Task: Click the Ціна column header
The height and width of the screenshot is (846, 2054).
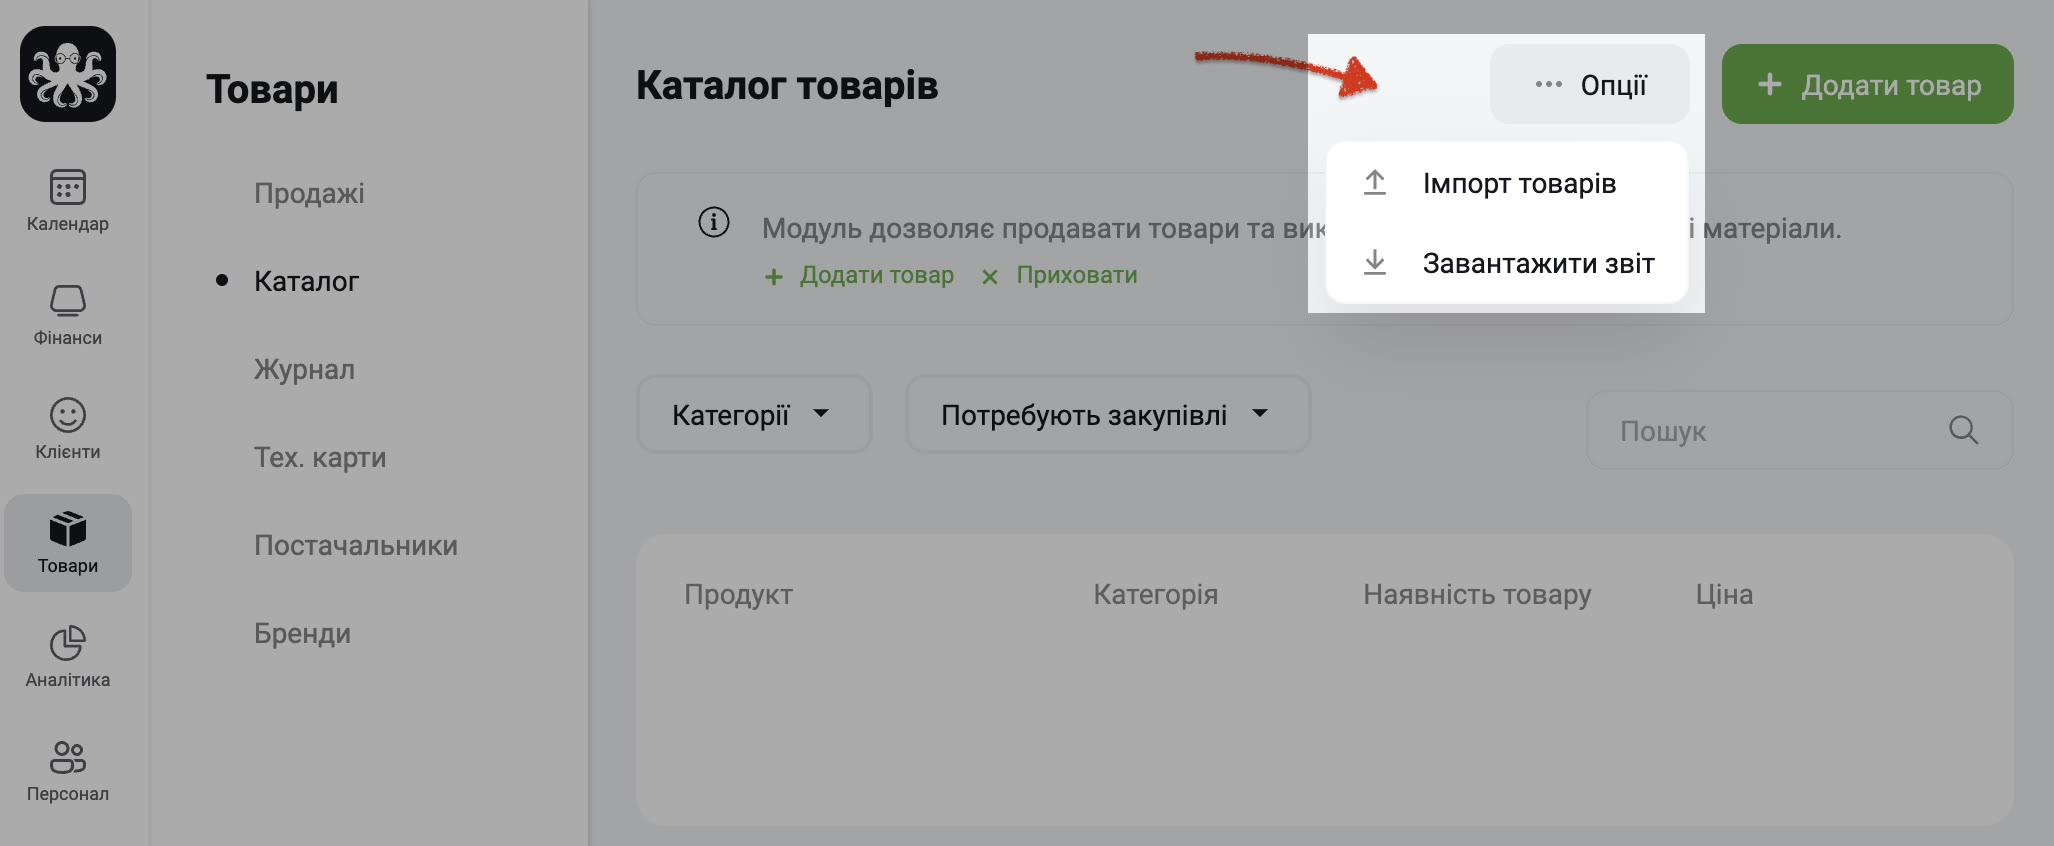Action: point(1724,594)
